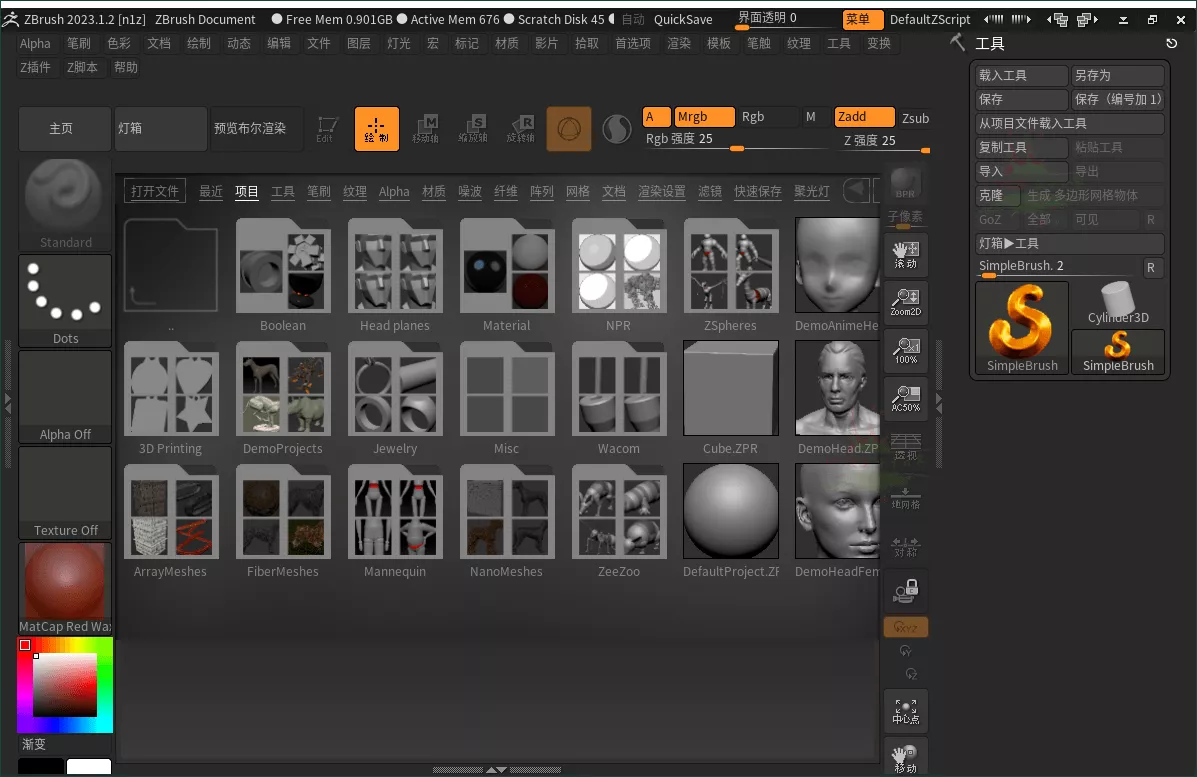Viewport: 1197px width, 777px height.
Task: Open the 渲染 menu
Action: tap(679, 43)
